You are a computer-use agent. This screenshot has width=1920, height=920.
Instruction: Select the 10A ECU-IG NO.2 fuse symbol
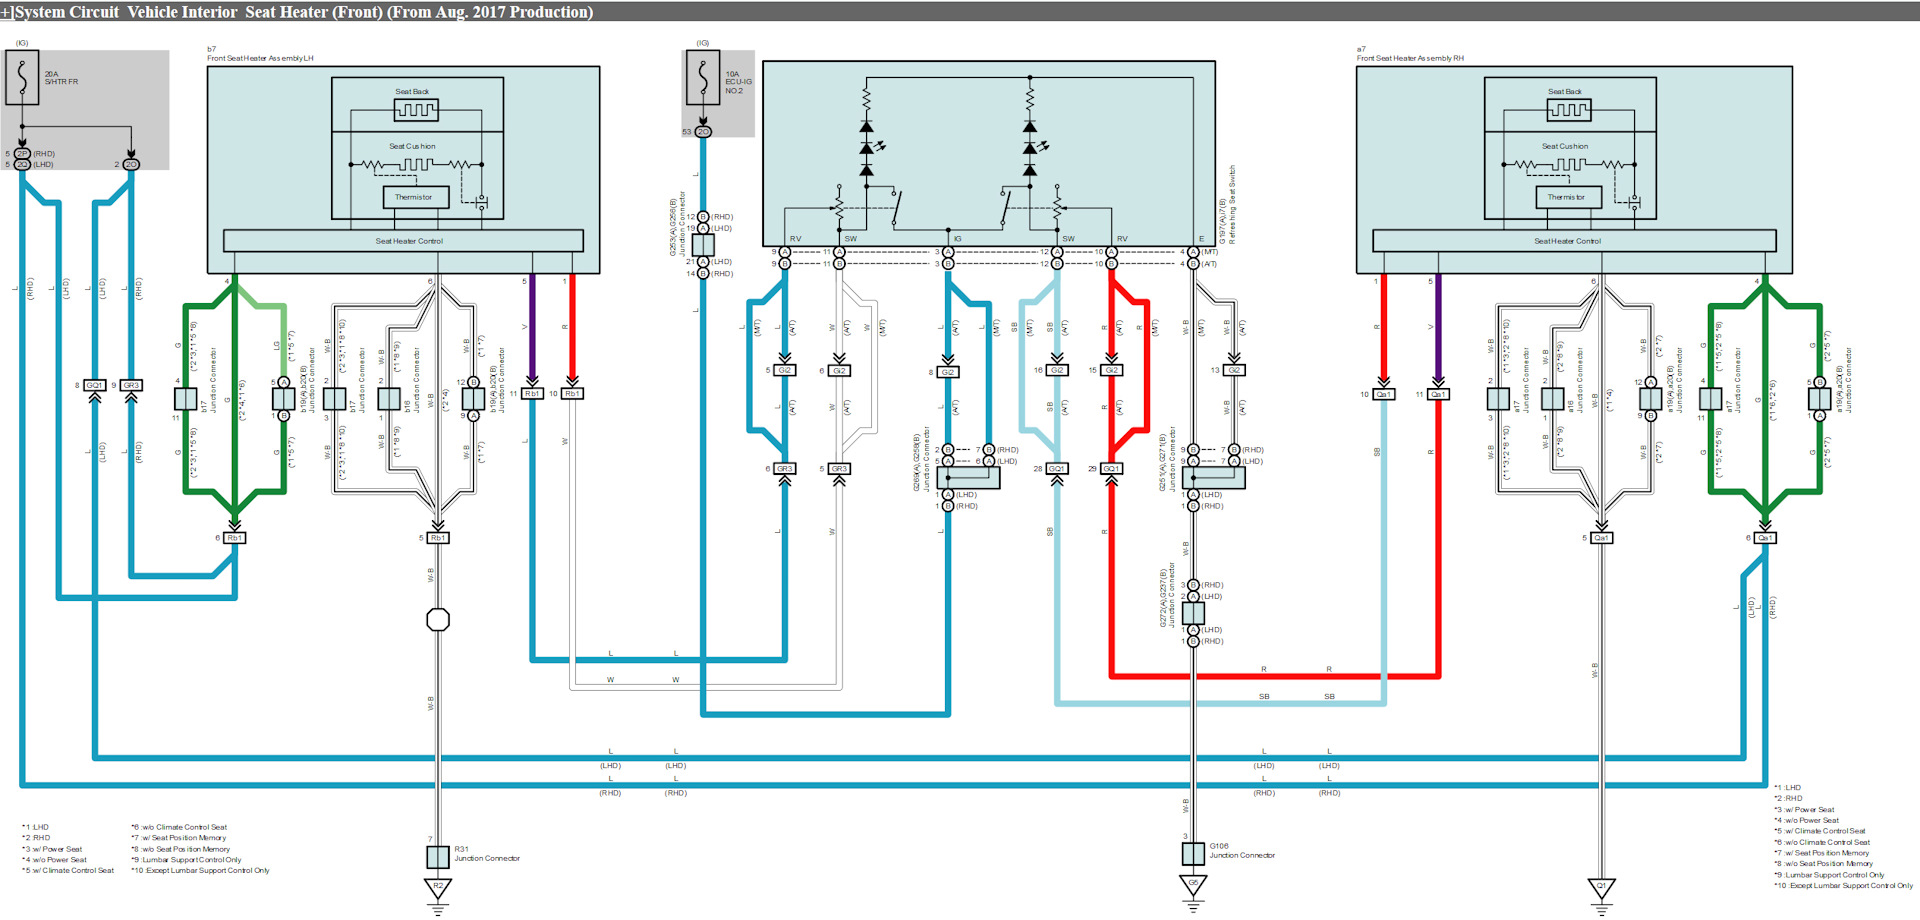pos(703,78)
